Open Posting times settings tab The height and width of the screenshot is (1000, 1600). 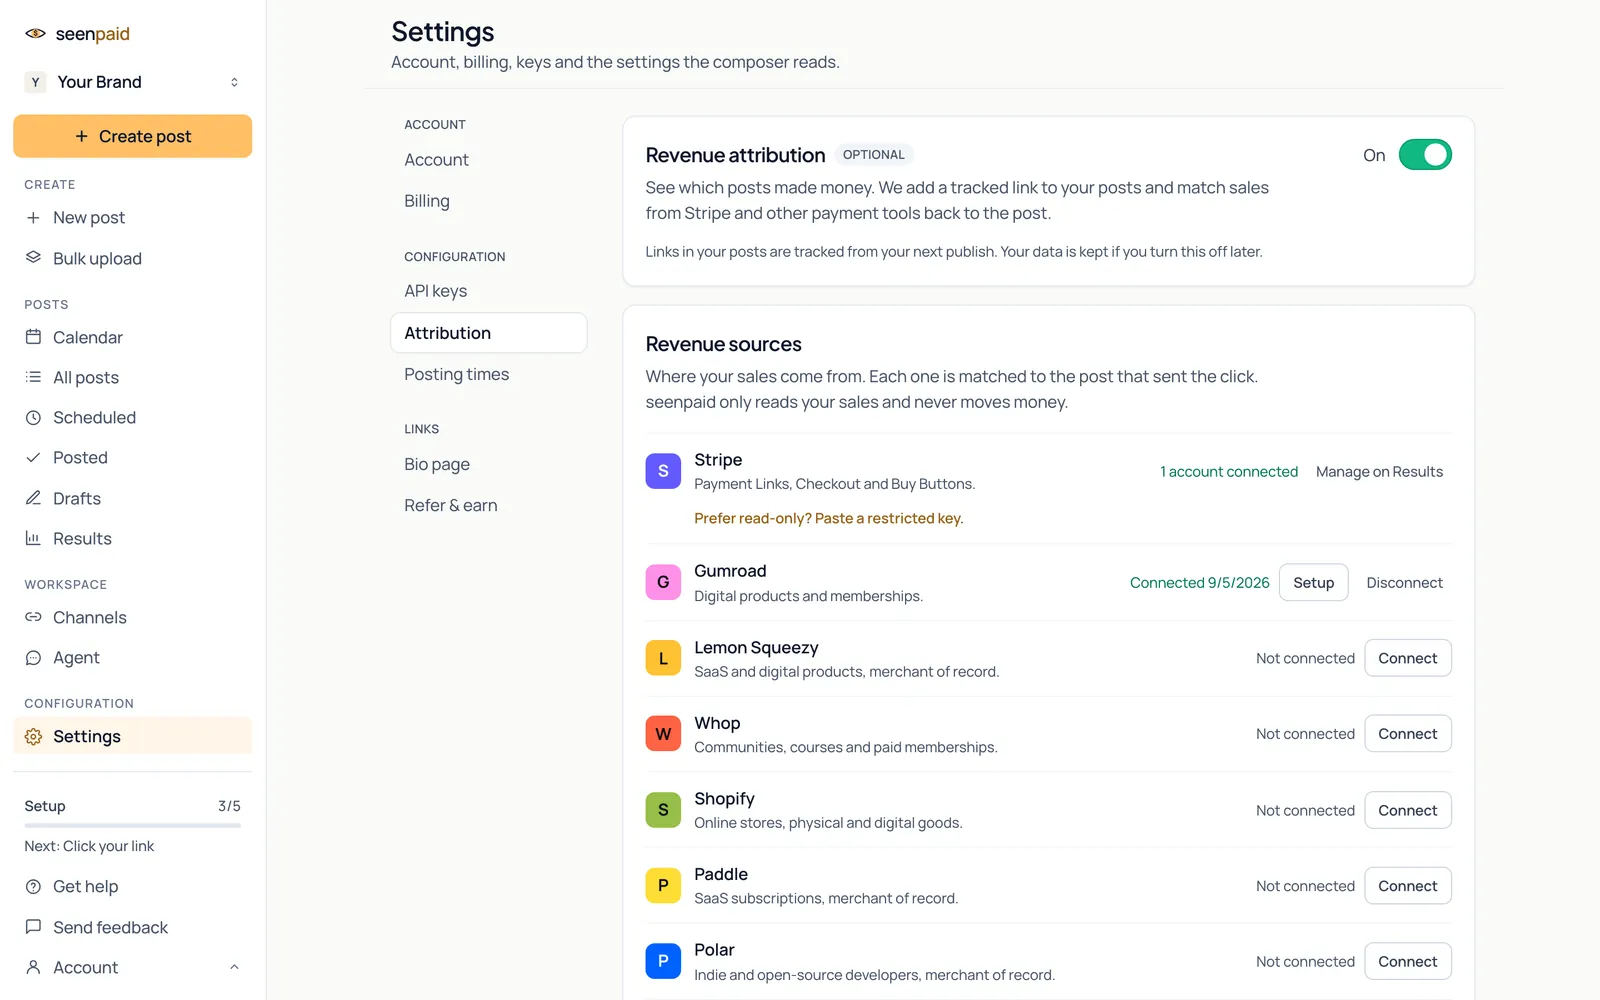click(x=456, y=374)
